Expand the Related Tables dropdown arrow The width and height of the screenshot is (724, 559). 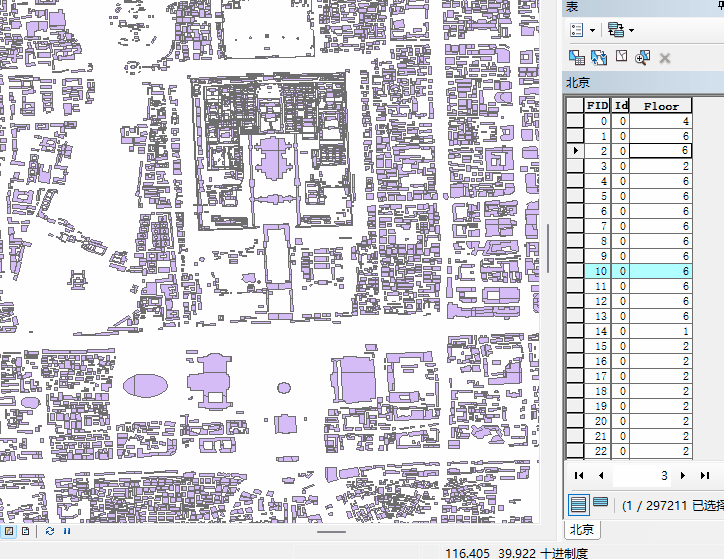click(x=631, y=31)
